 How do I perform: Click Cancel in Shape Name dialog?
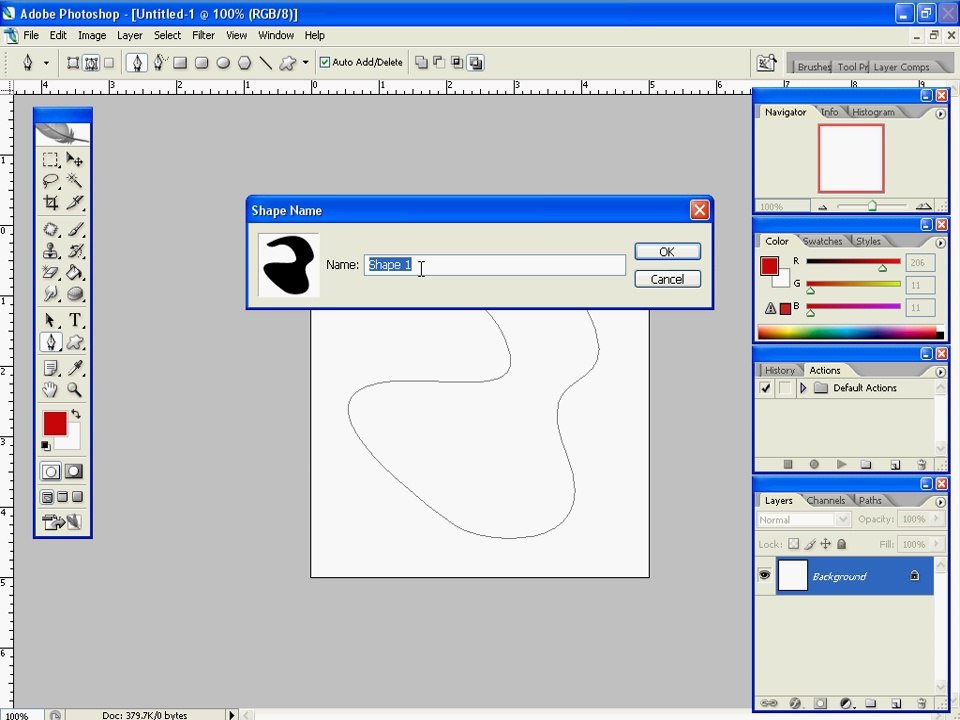pos(667,279)
